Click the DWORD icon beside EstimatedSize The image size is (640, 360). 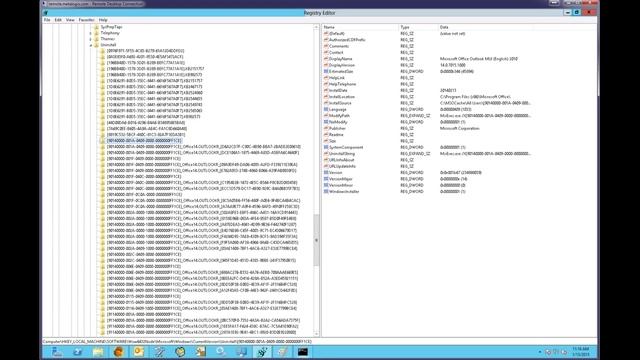pos(326,71)
